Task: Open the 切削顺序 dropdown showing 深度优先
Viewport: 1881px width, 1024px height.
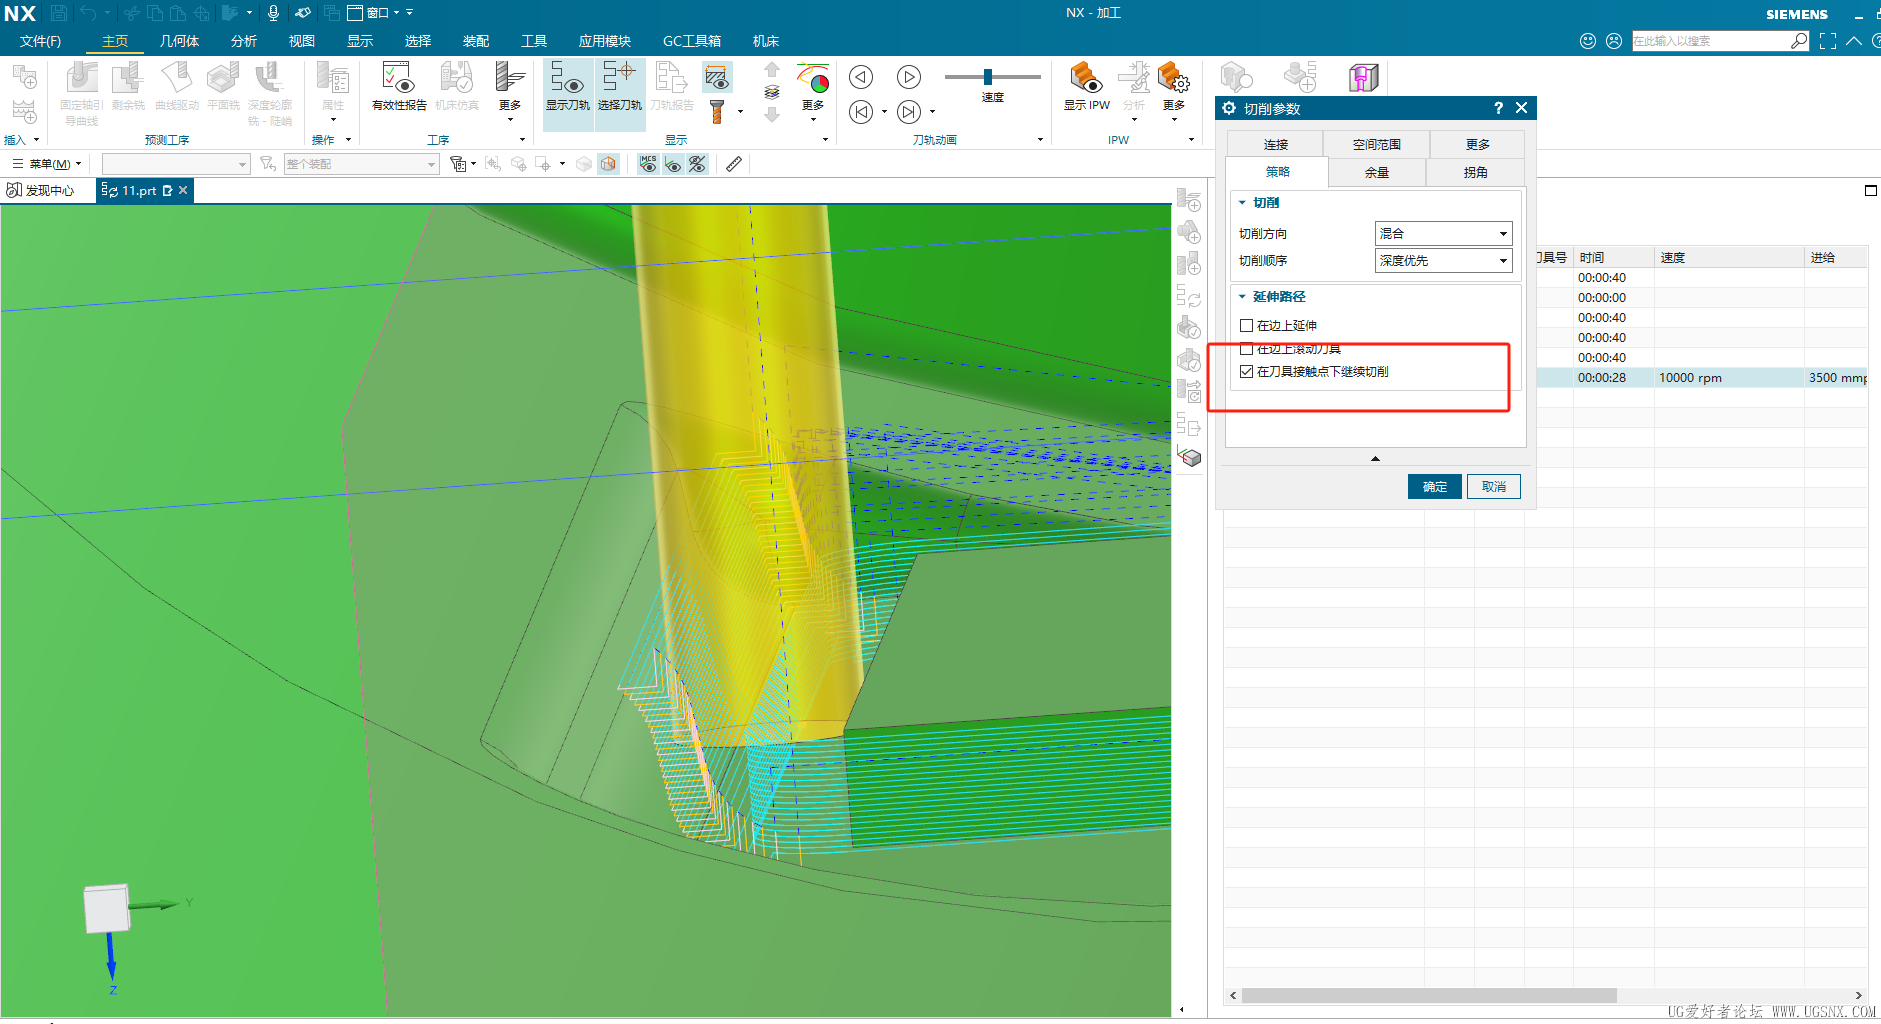Action: (1443, 261)
